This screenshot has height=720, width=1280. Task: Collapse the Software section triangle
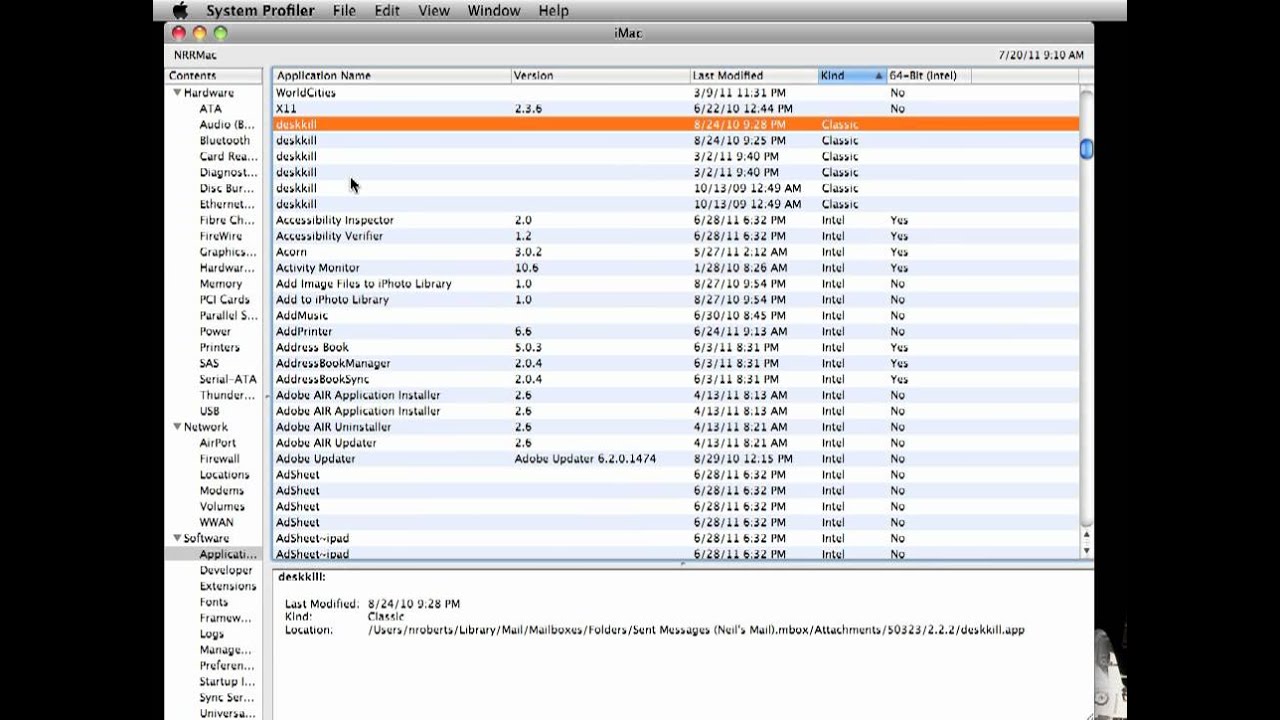(x=177, y=538)
